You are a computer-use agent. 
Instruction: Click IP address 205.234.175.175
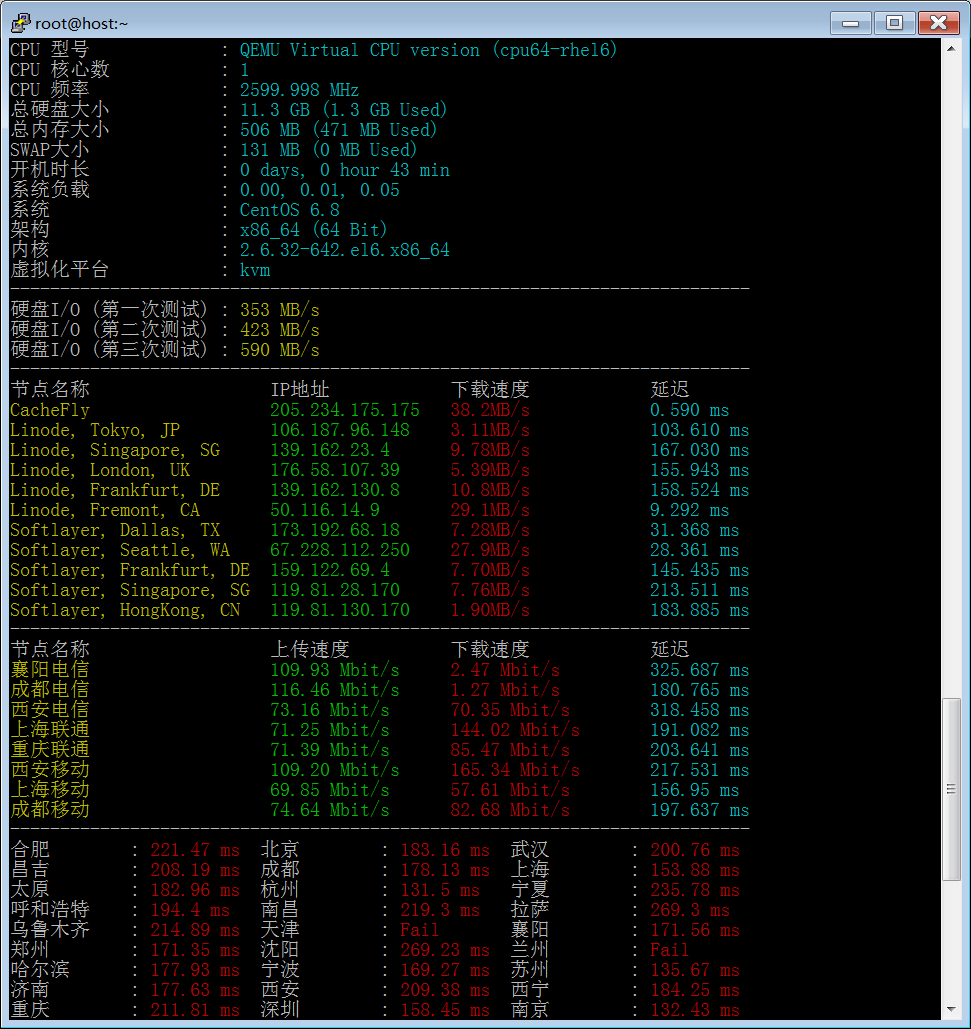(x=345, y=410)
